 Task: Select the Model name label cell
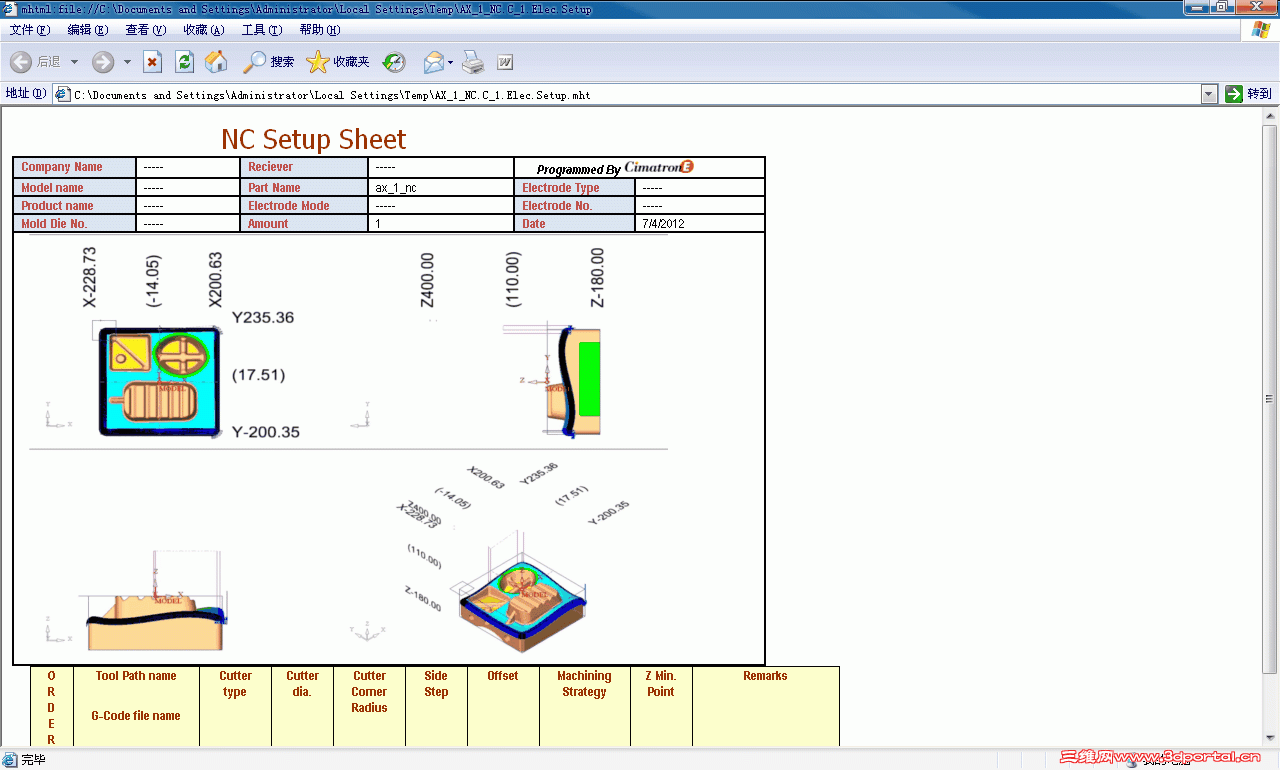[74, 188]
